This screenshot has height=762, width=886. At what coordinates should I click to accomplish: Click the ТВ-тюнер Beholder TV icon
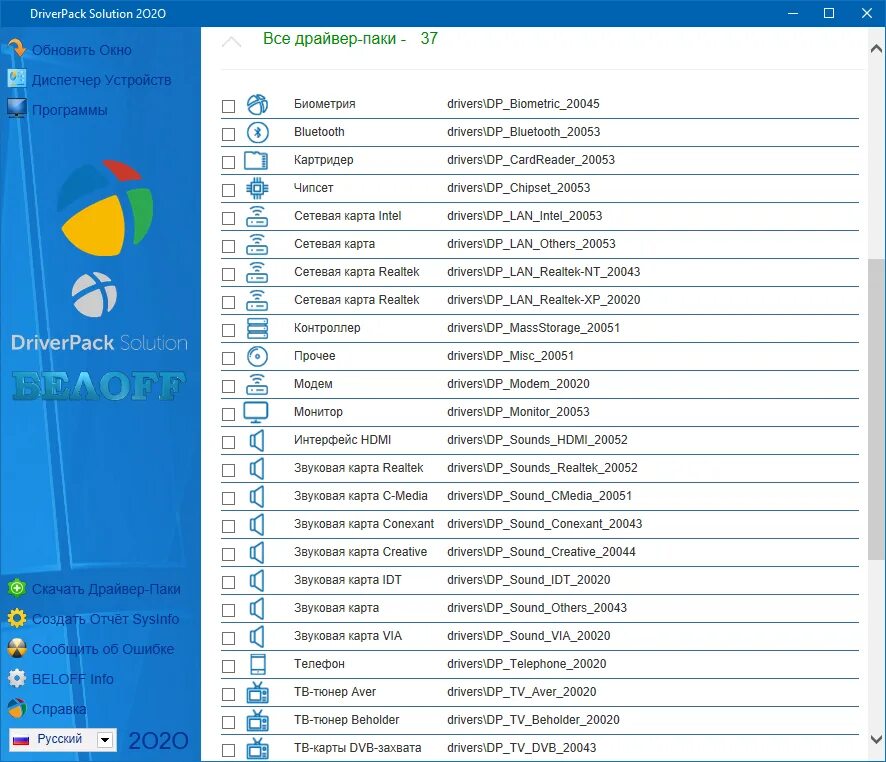tap(258, 720)
